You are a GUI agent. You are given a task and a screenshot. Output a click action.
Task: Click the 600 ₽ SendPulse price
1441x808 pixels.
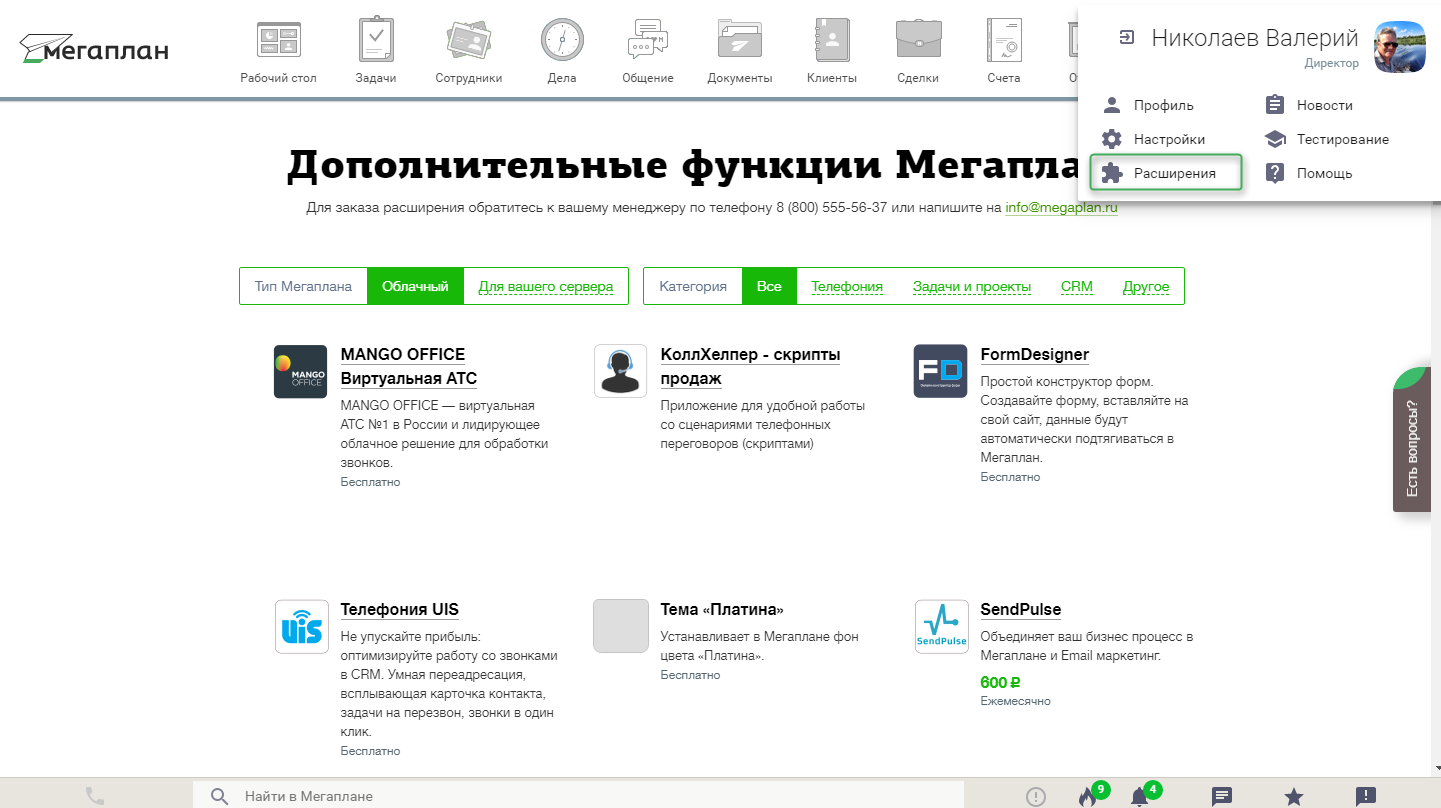click(x=1000, y=682)
